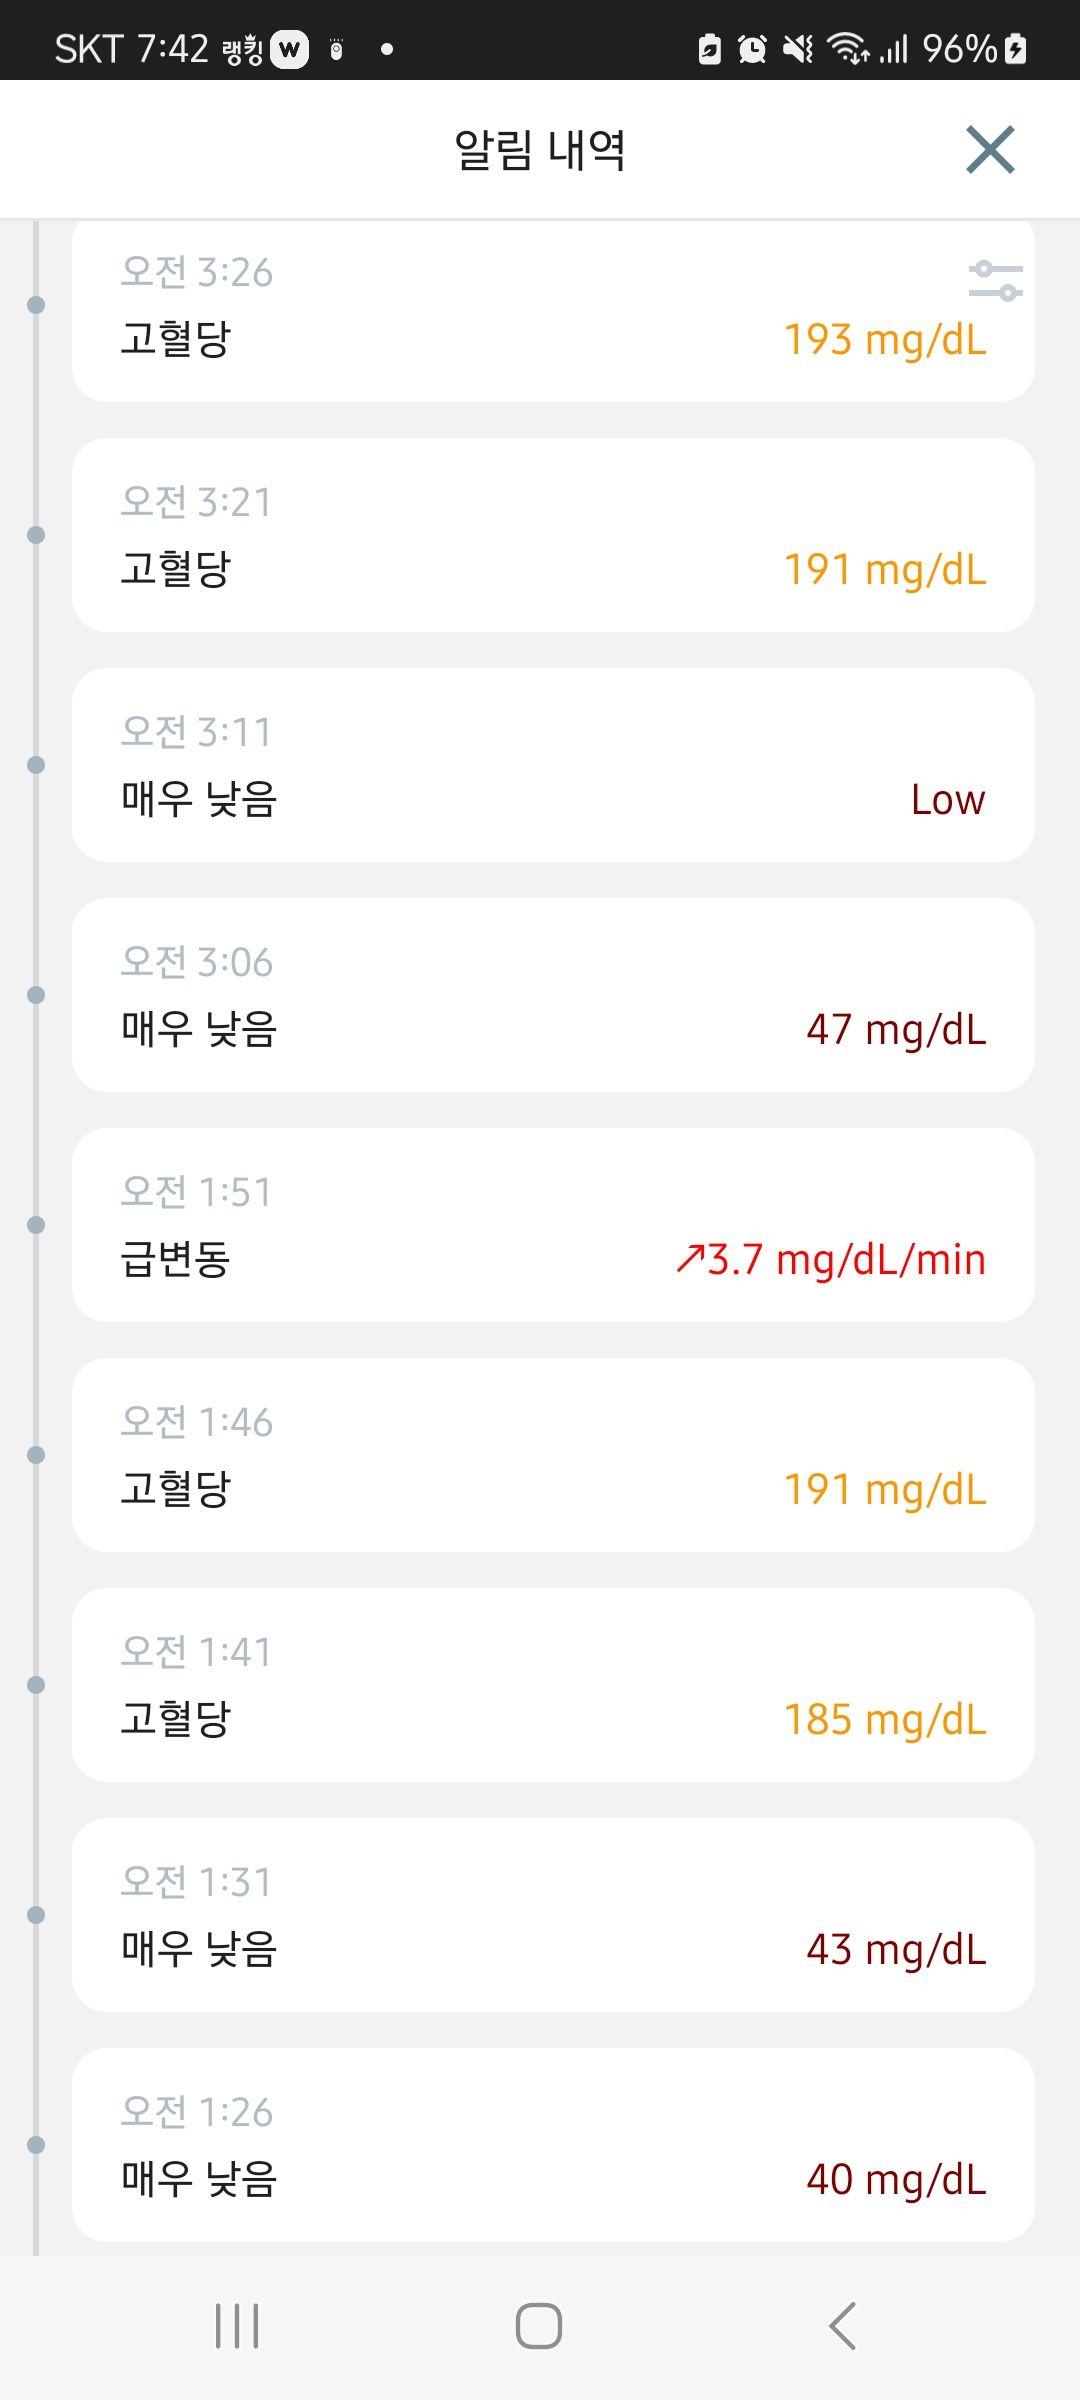The height and width of the screenshot is (2400, 1080).
Task: Tap the Android home button
Action: click(539, 2326)
